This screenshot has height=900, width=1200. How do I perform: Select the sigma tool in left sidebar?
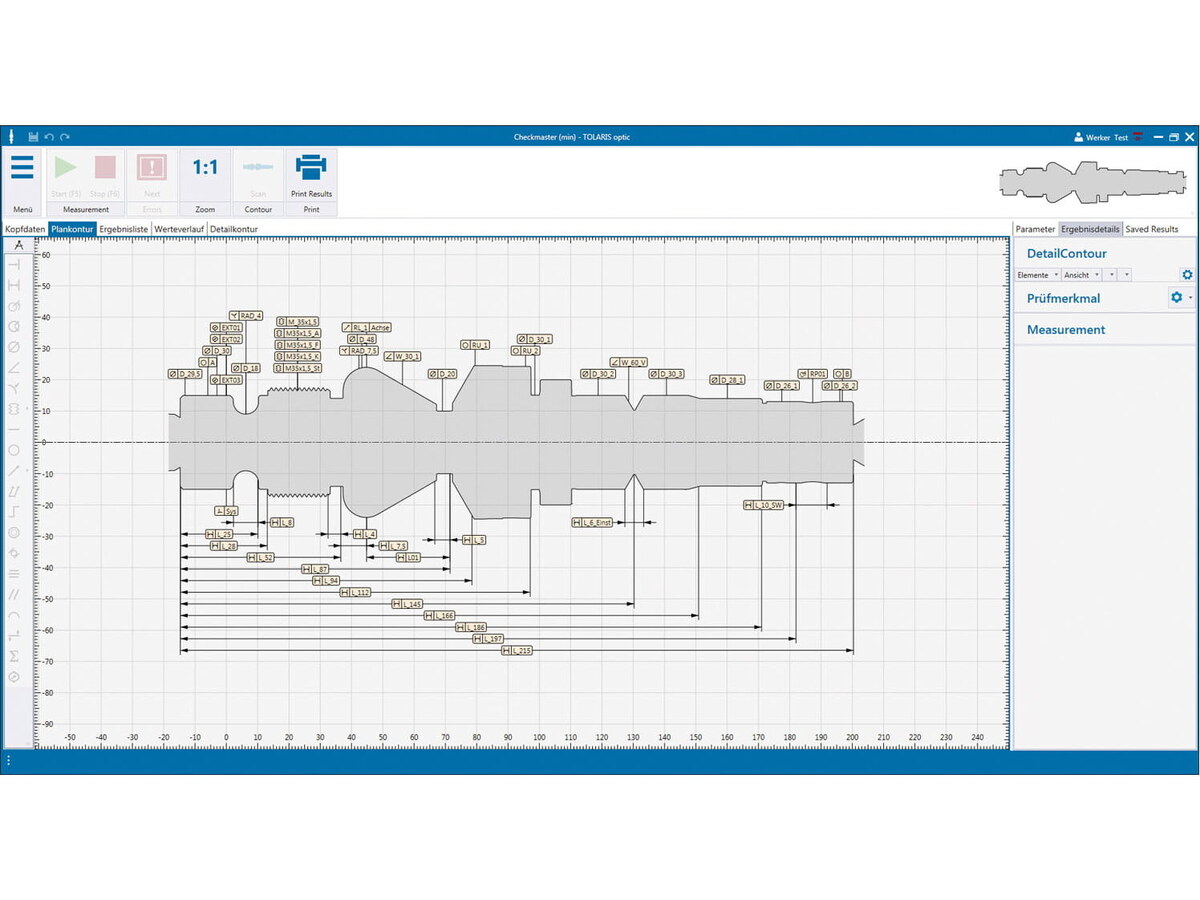[x=14, y=656]
